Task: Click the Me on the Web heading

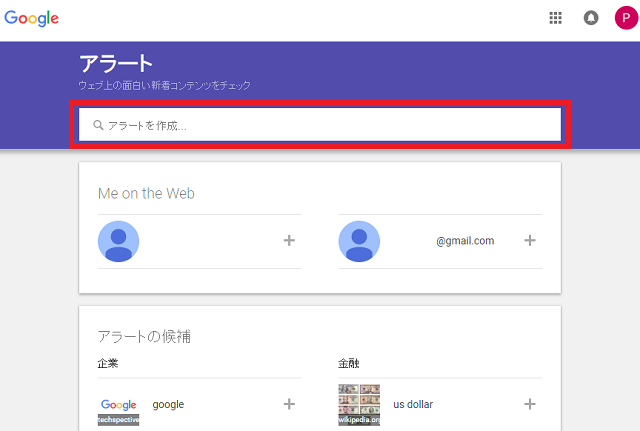Action: pyautogui.click(x=146, y=193)
